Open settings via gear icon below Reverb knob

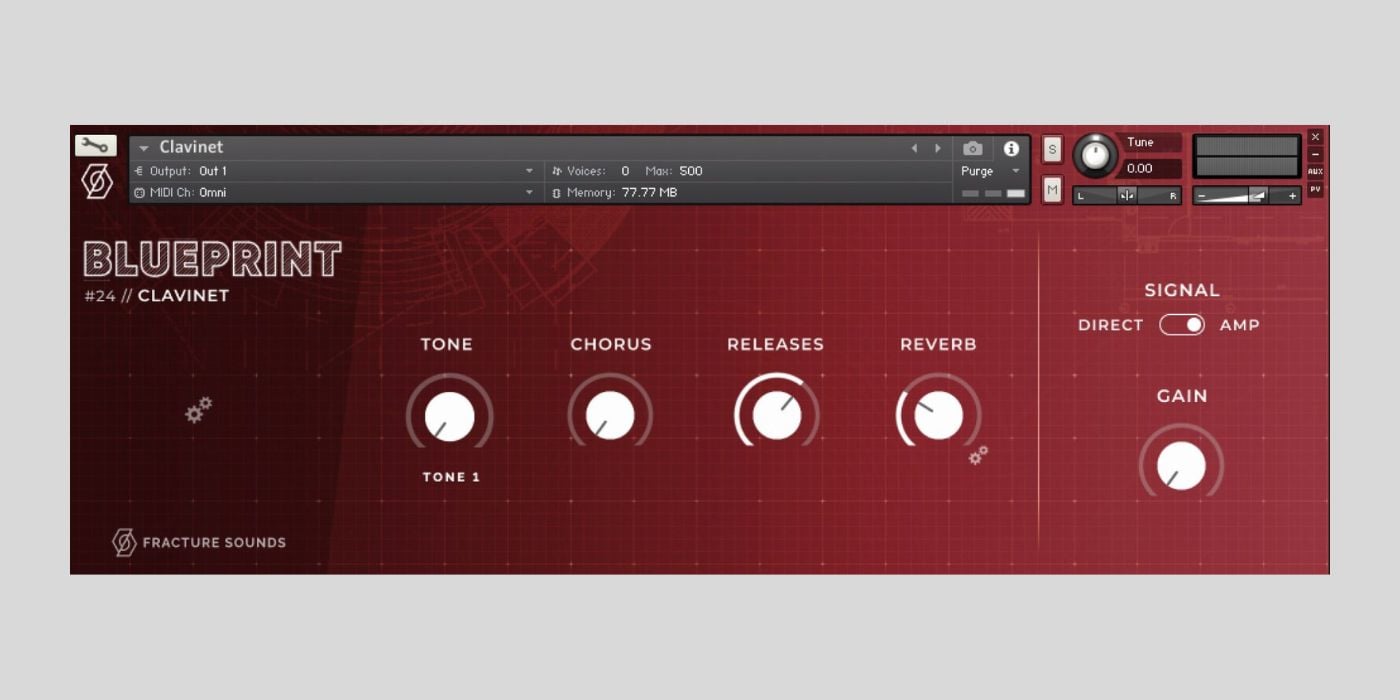[979, 456]
